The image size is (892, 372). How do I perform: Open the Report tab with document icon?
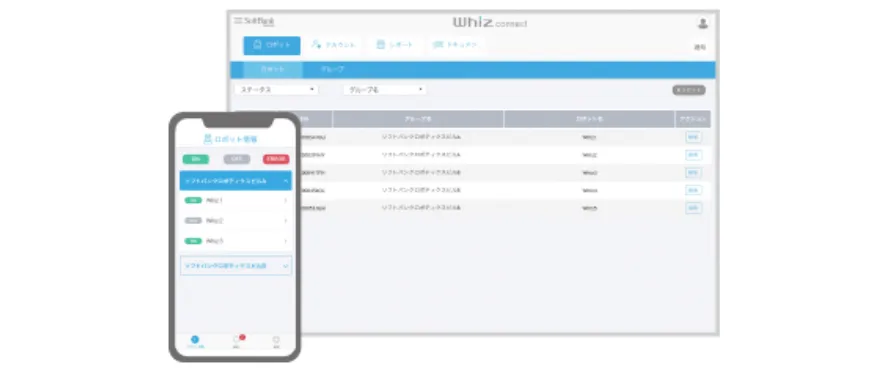click(394, 45)
